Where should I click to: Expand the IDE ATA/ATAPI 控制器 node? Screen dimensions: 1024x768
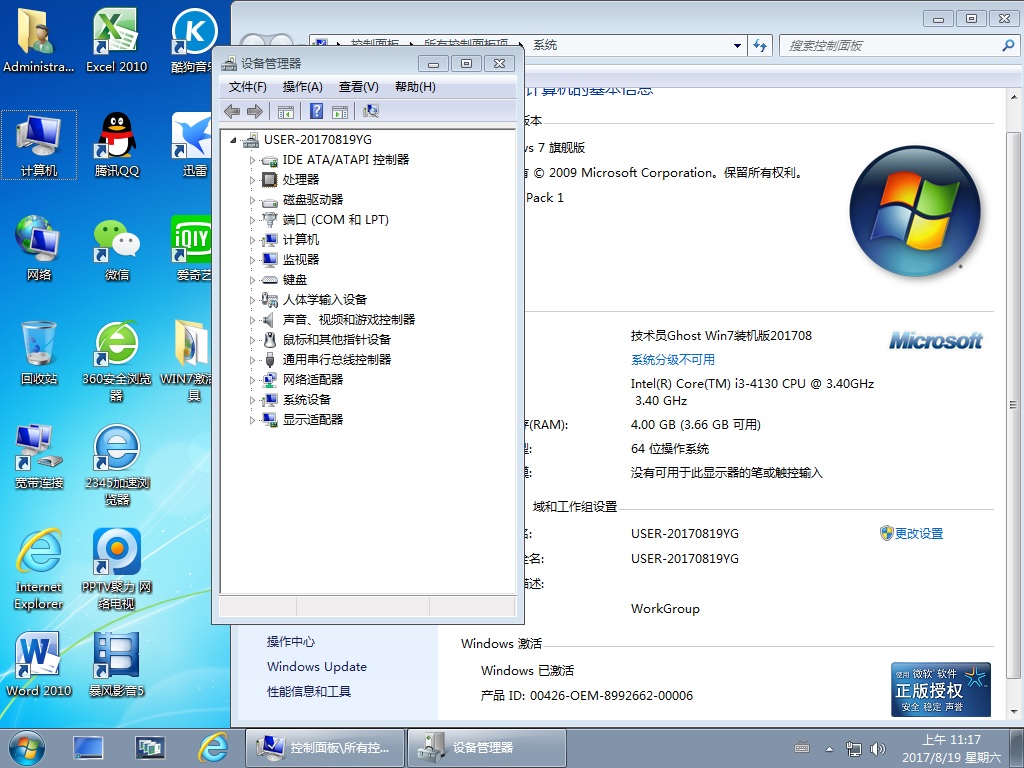(252, 160)
